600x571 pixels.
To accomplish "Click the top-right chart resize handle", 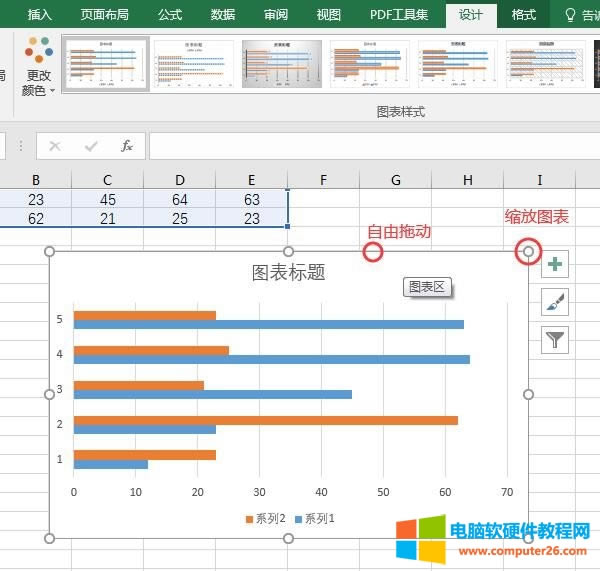I will [x=528, y=252].
